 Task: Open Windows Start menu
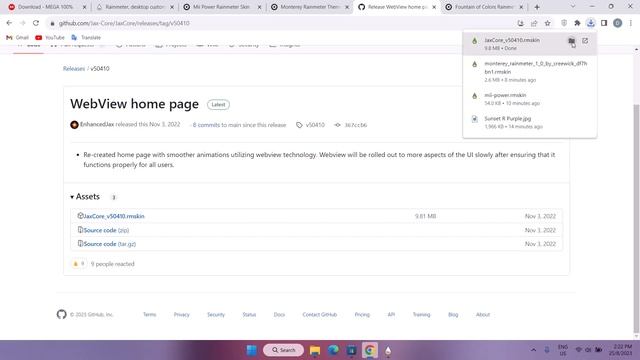(x=251, y=350)
